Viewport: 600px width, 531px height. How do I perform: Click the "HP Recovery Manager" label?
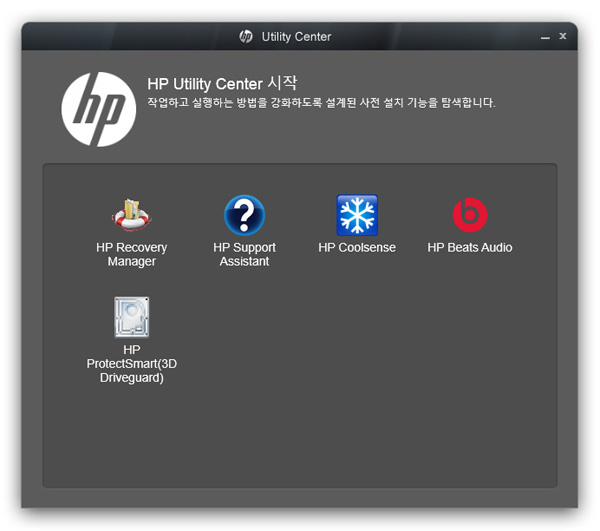(x=131, y=254)
